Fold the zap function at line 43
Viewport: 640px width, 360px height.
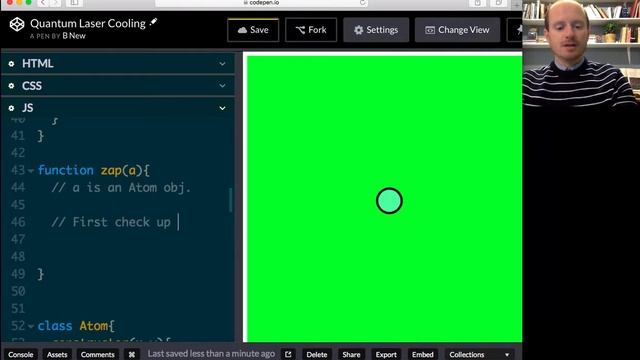(x=31, y=171)
